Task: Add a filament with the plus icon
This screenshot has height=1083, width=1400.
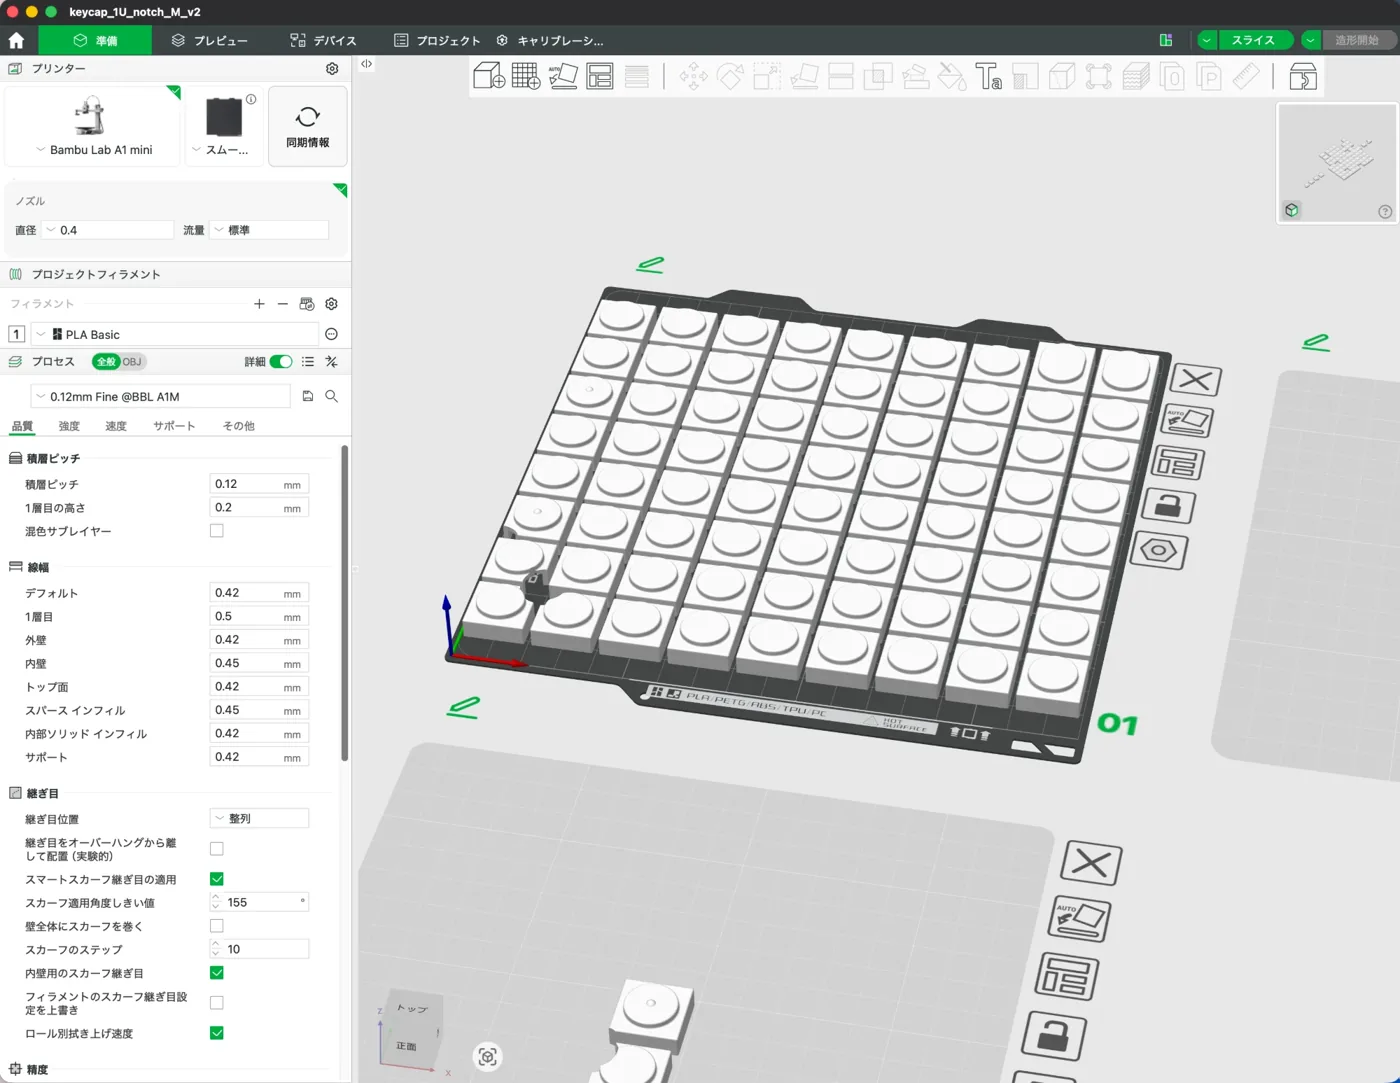Action: 259,304
